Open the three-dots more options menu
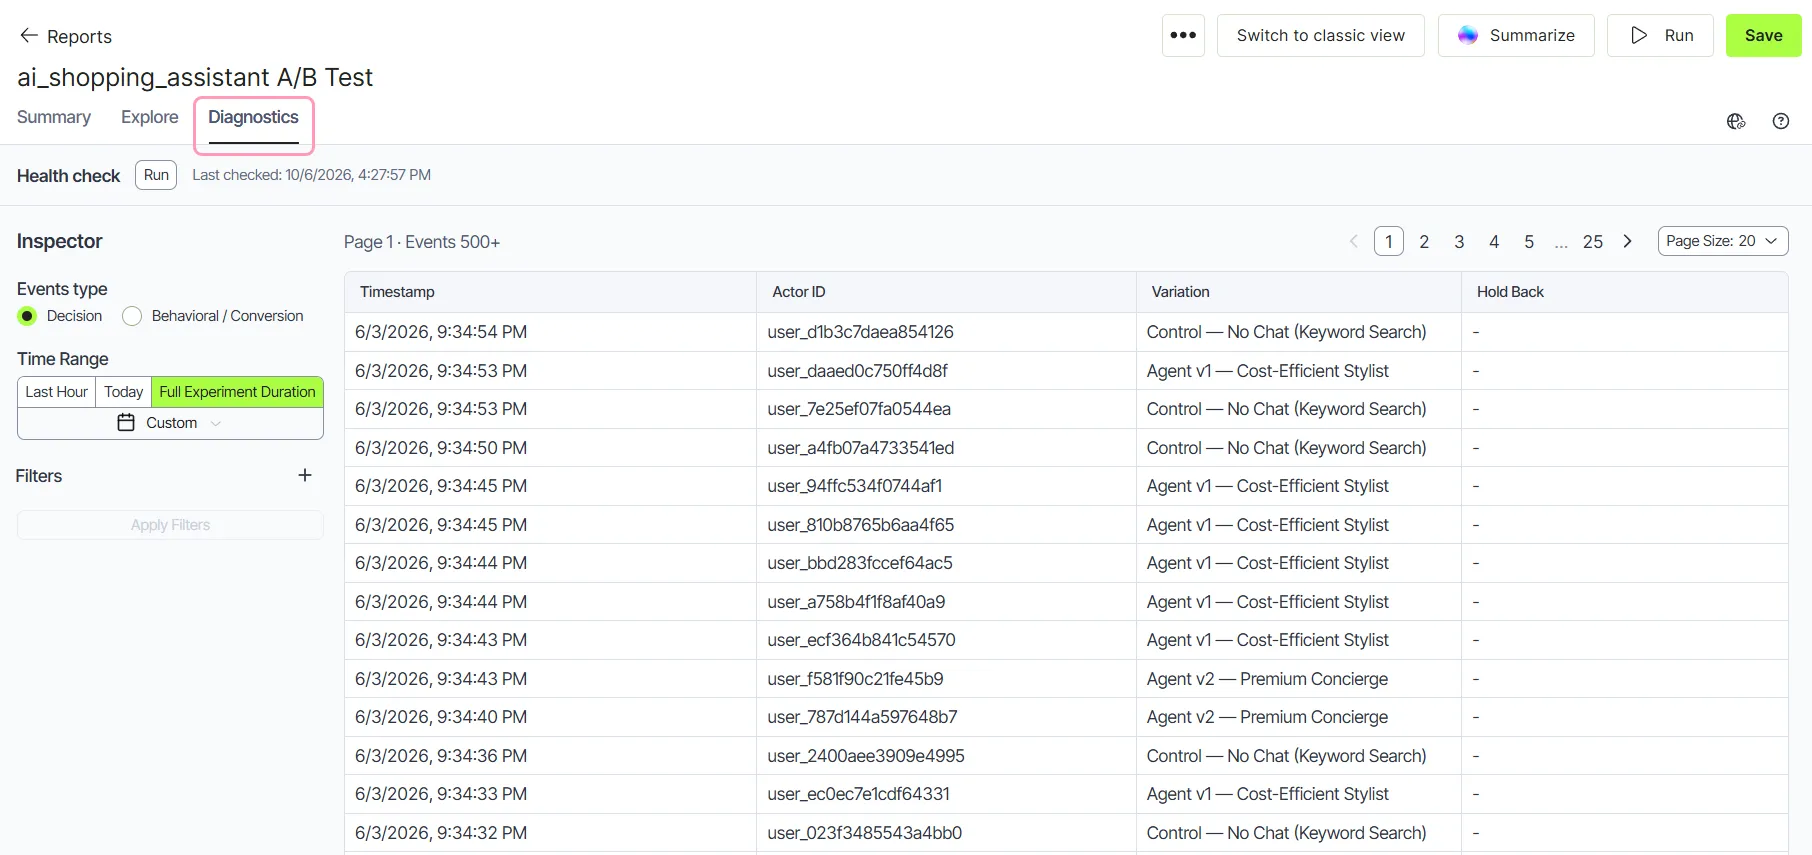1812x855 pixels. click(x=1183, y=35)
